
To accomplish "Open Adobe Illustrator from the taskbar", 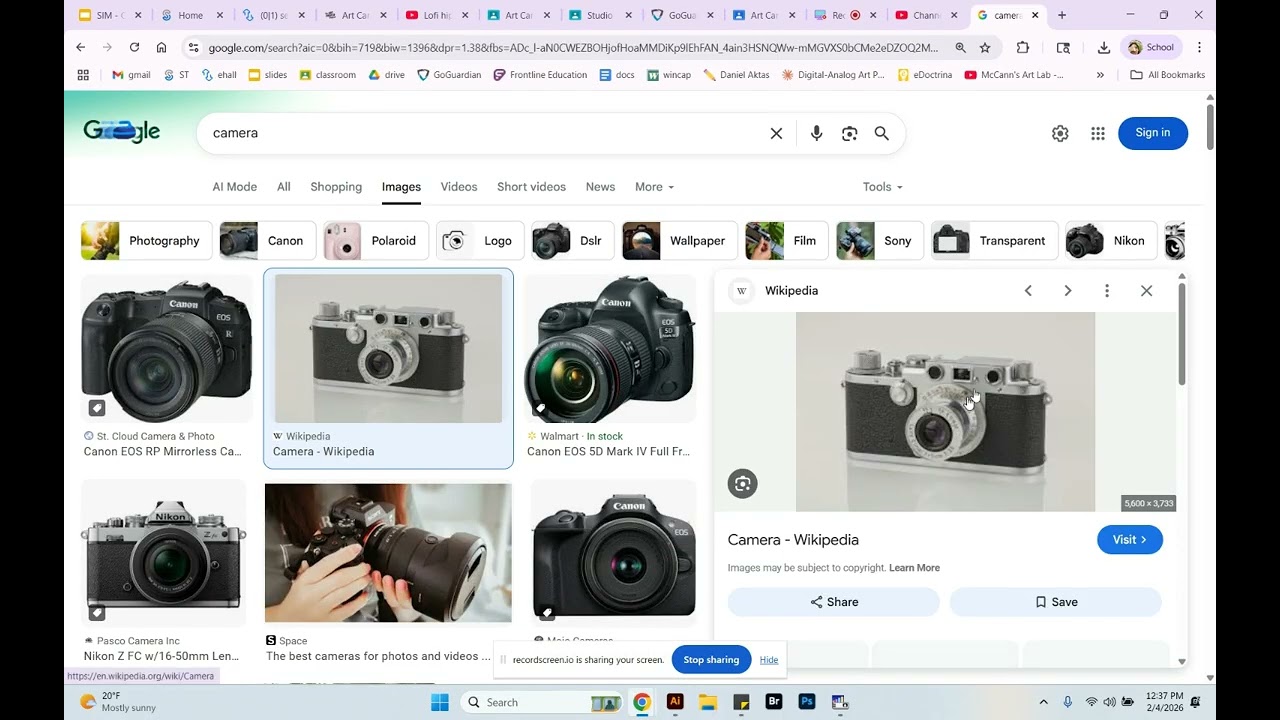I will click(x=675, y=702).
